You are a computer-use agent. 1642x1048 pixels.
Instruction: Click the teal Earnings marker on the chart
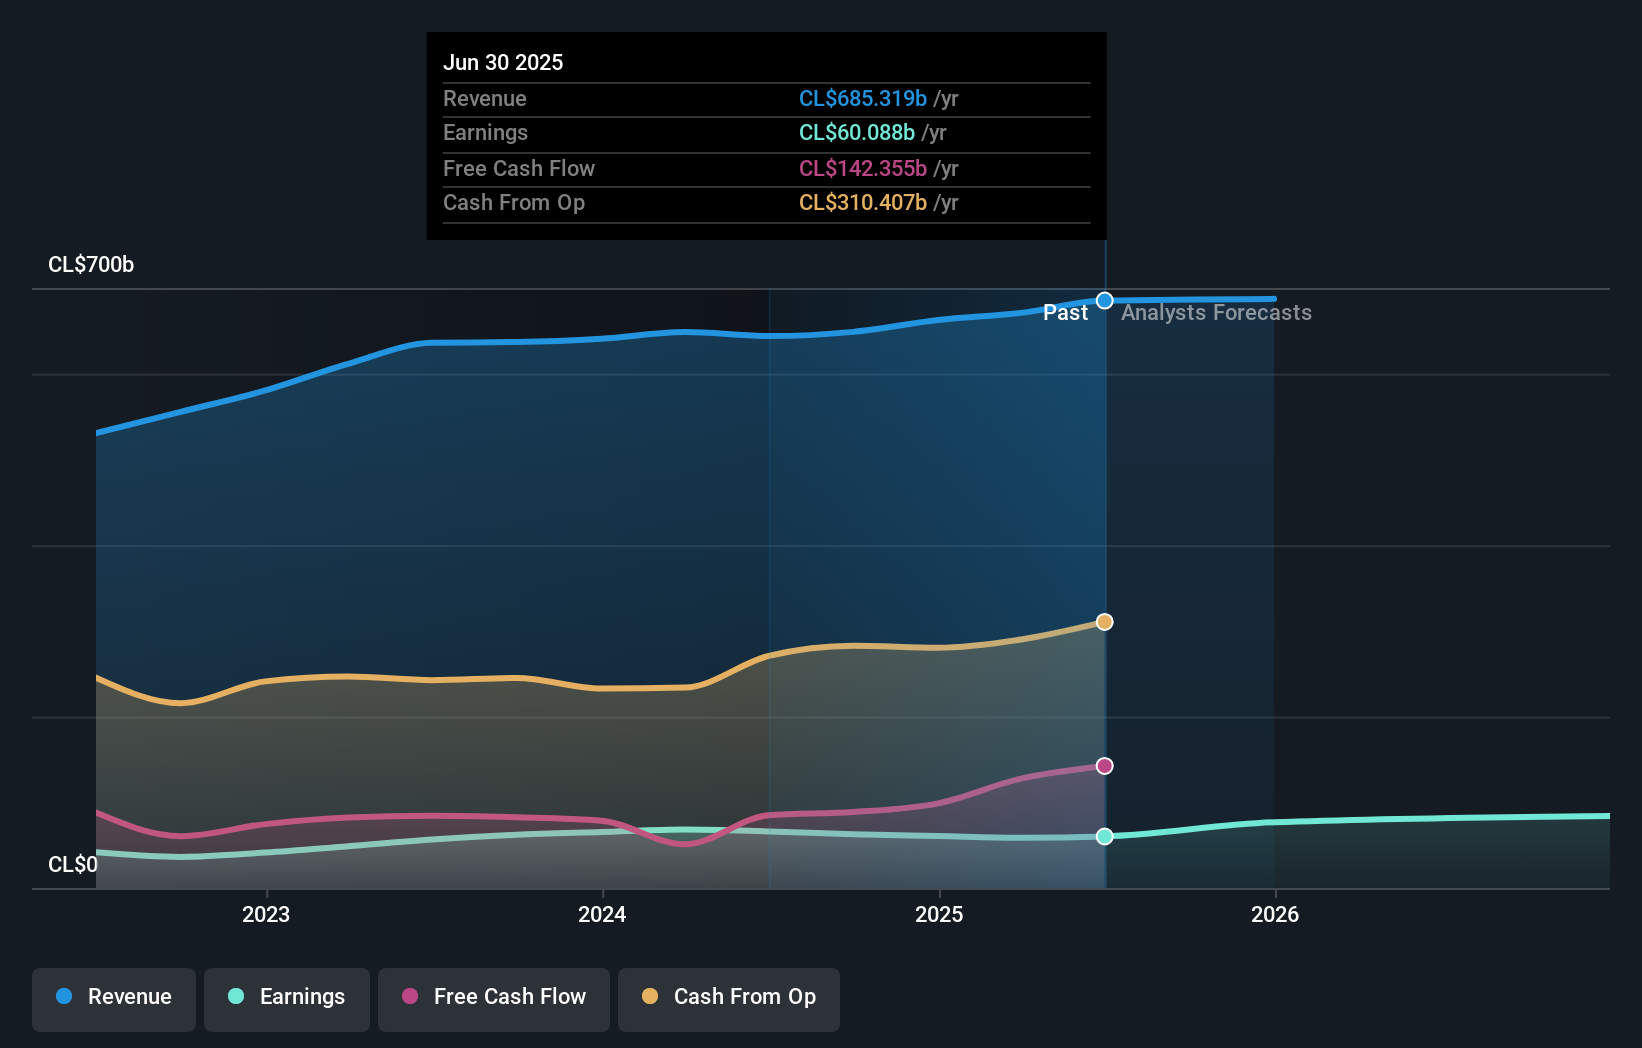tap(1104, 837)
